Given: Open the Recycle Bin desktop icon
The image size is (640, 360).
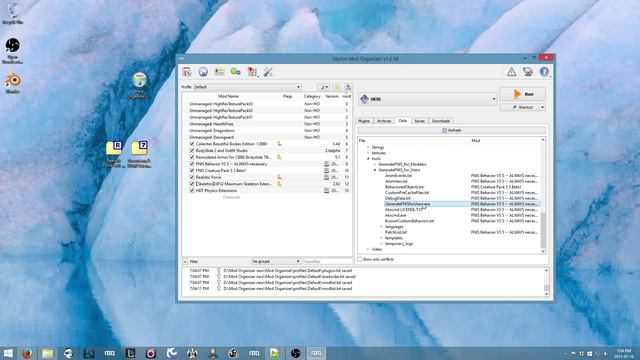Looking at the screenshot, I should point(12,13).
